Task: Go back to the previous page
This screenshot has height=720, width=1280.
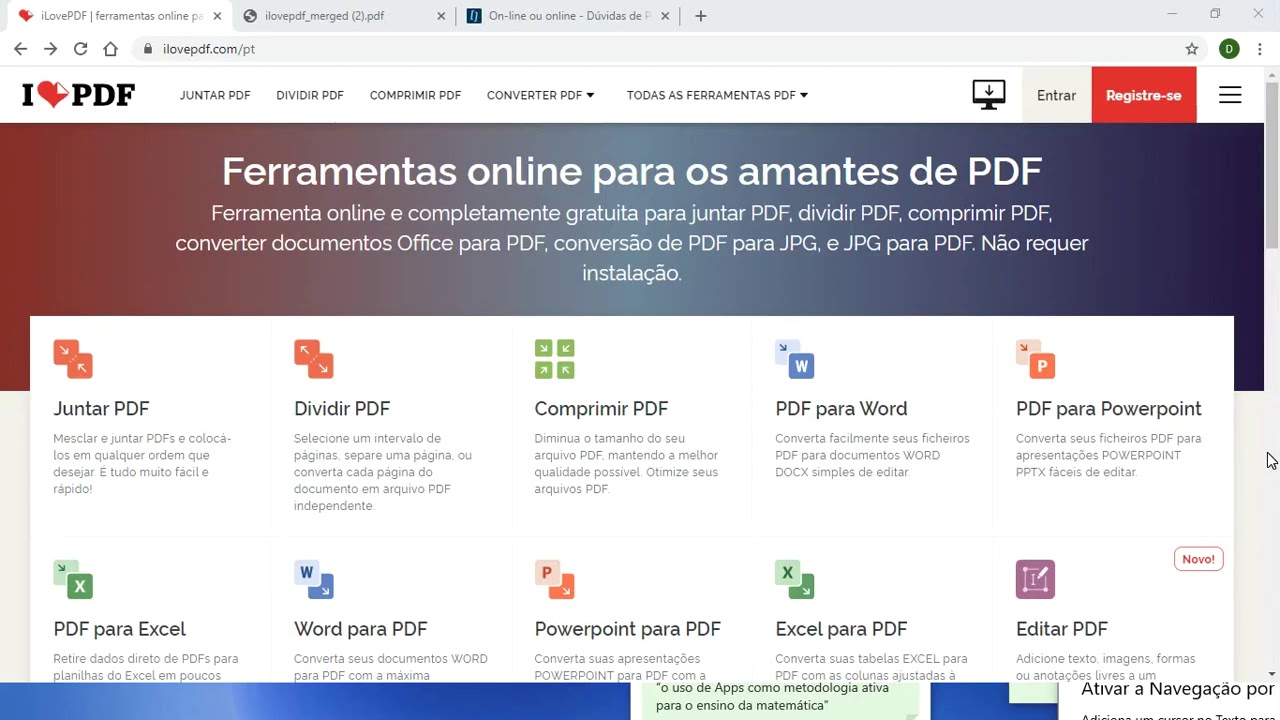Action: click(x=21, y=49)
